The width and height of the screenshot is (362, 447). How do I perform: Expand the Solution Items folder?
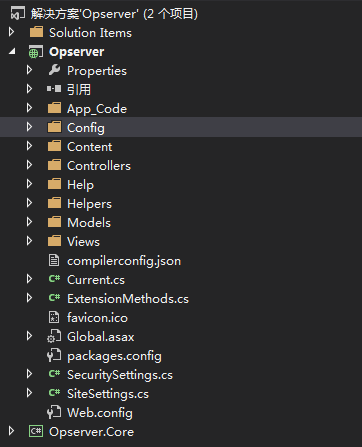(x=12, y=32)
